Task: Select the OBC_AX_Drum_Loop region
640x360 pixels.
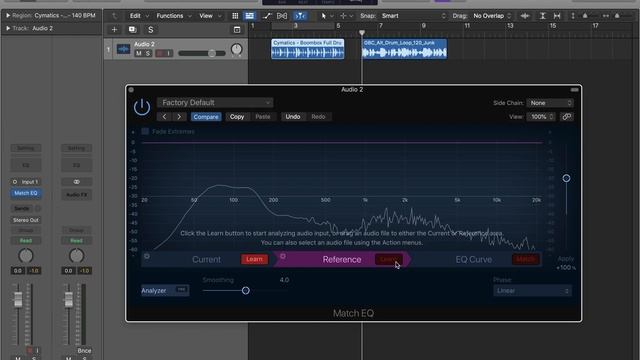Action: pos(404,49)
